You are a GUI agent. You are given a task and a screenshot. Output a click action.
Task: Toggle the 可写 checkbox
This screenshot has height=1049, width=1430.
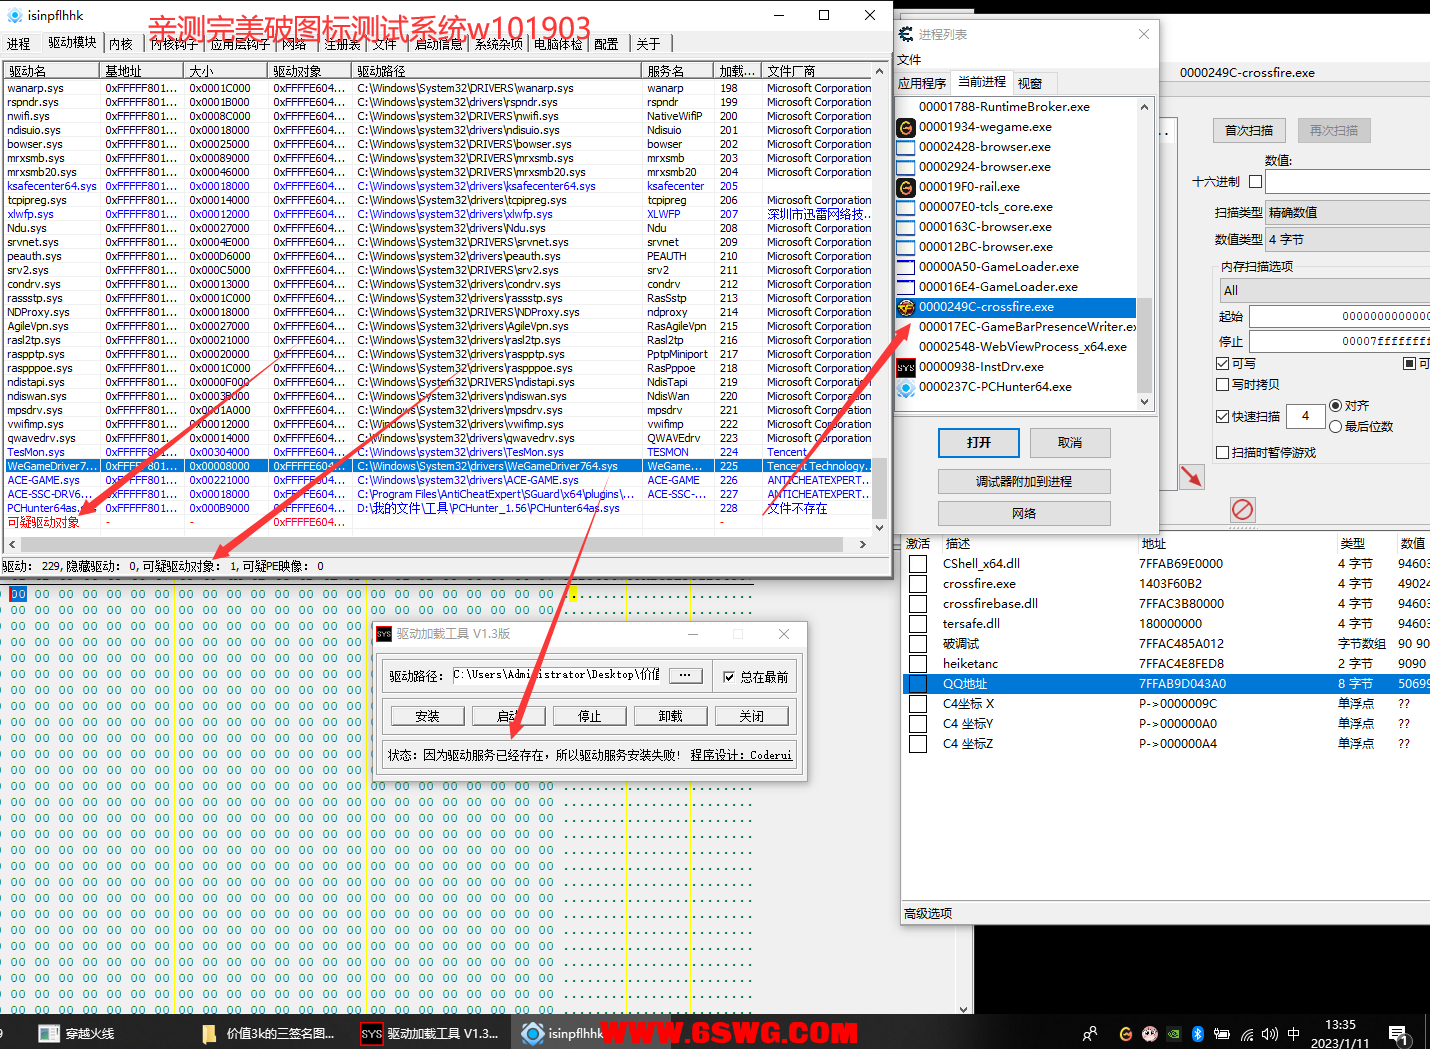click(x=1222, y=364)
